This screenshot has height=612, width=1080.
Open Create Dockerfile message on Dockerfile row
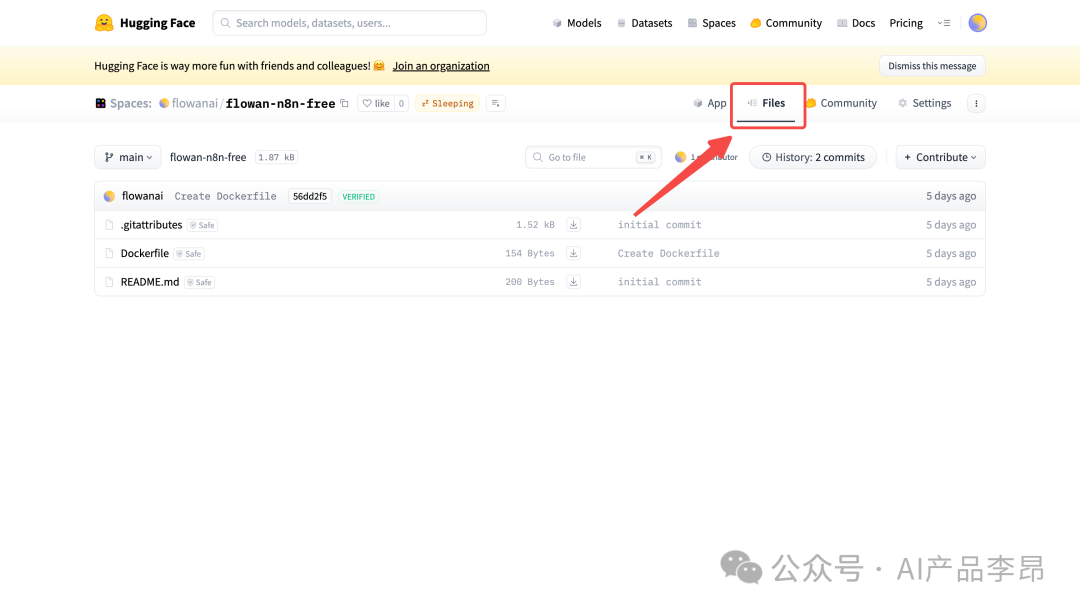tap(668, 253)
